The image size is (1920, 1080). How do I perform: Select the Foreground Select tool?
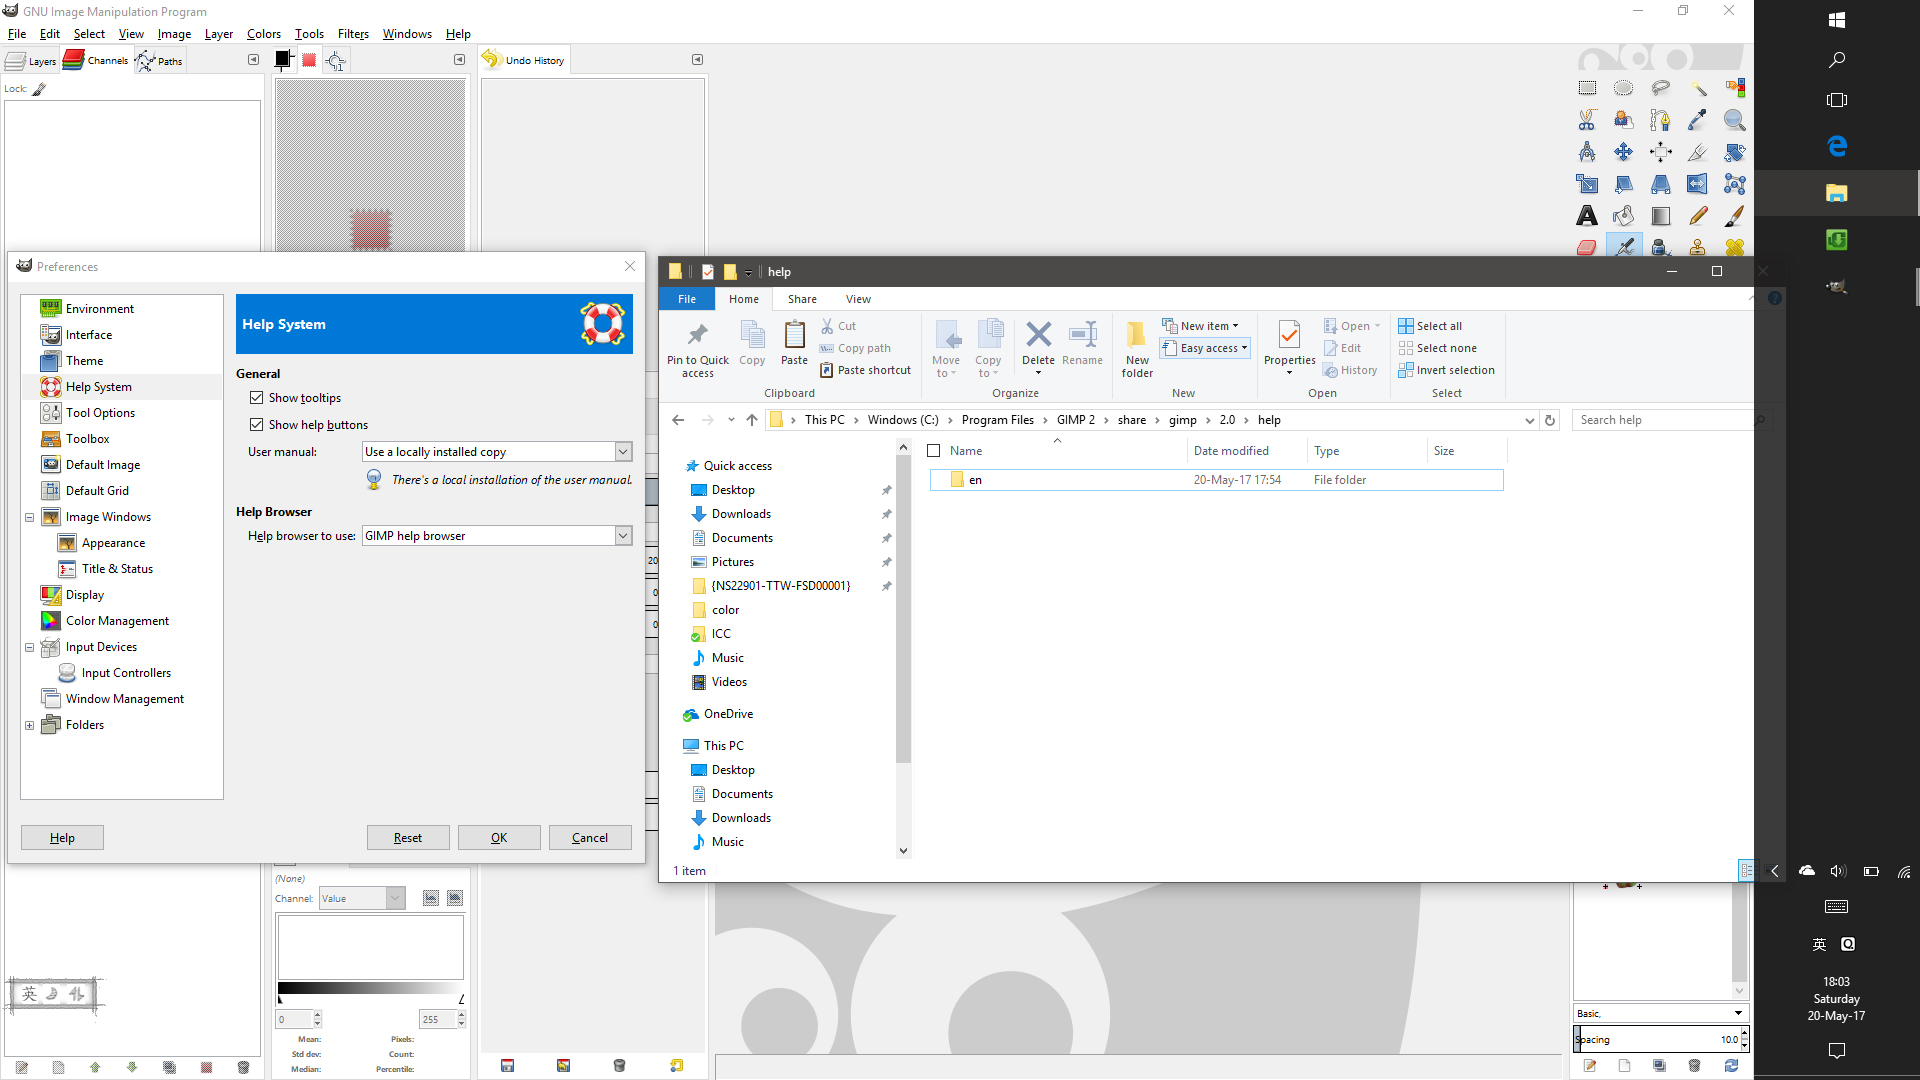(x=1623, y=120)
